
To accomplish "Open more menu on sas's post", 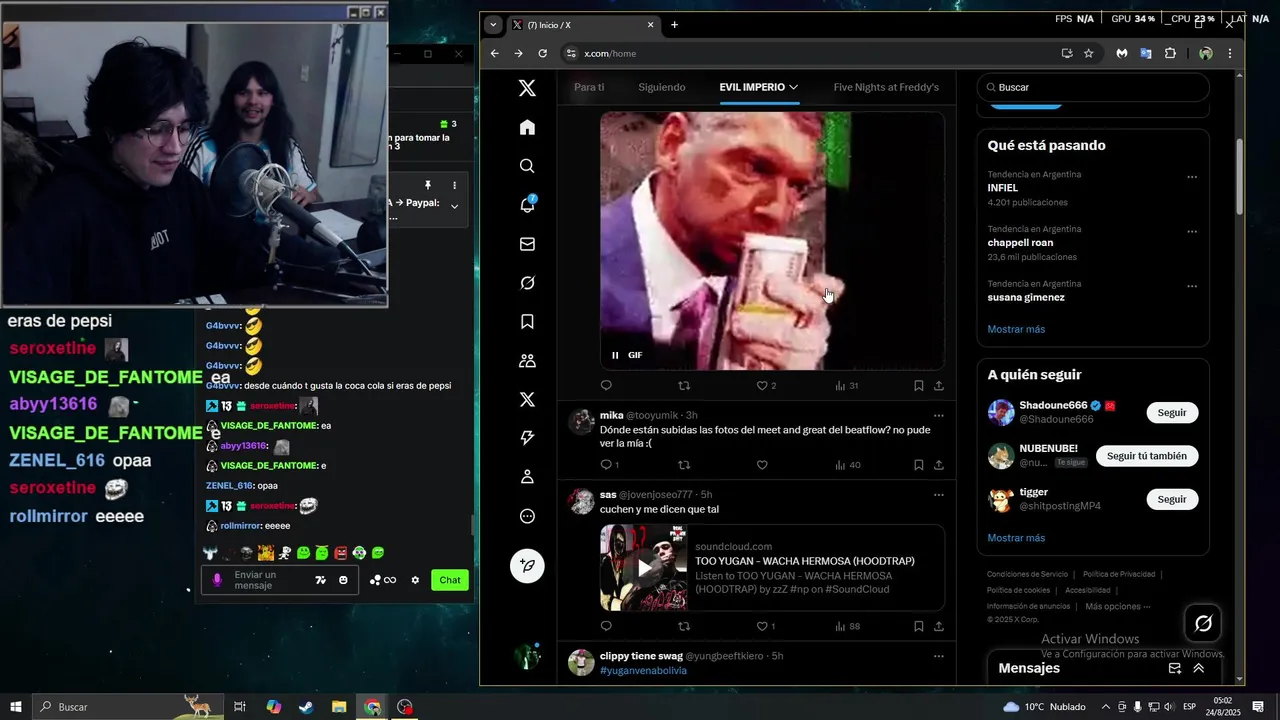I will 938,494.
